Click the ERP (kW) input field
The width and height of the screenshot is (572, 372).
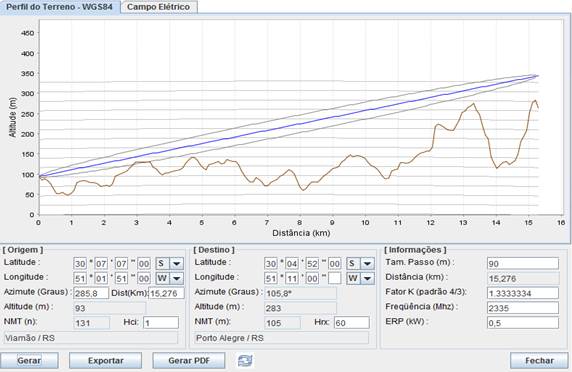[x=523, y=323]
